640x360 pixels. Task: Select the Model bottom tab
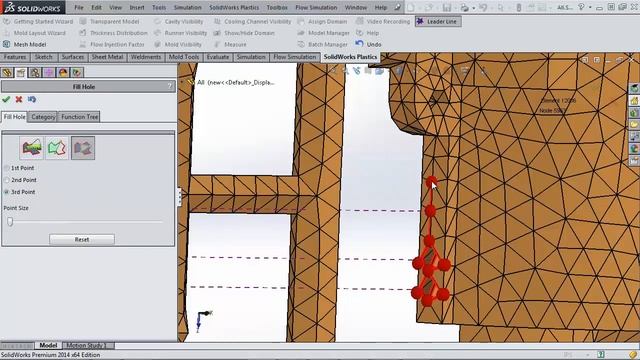coord(48,345)
